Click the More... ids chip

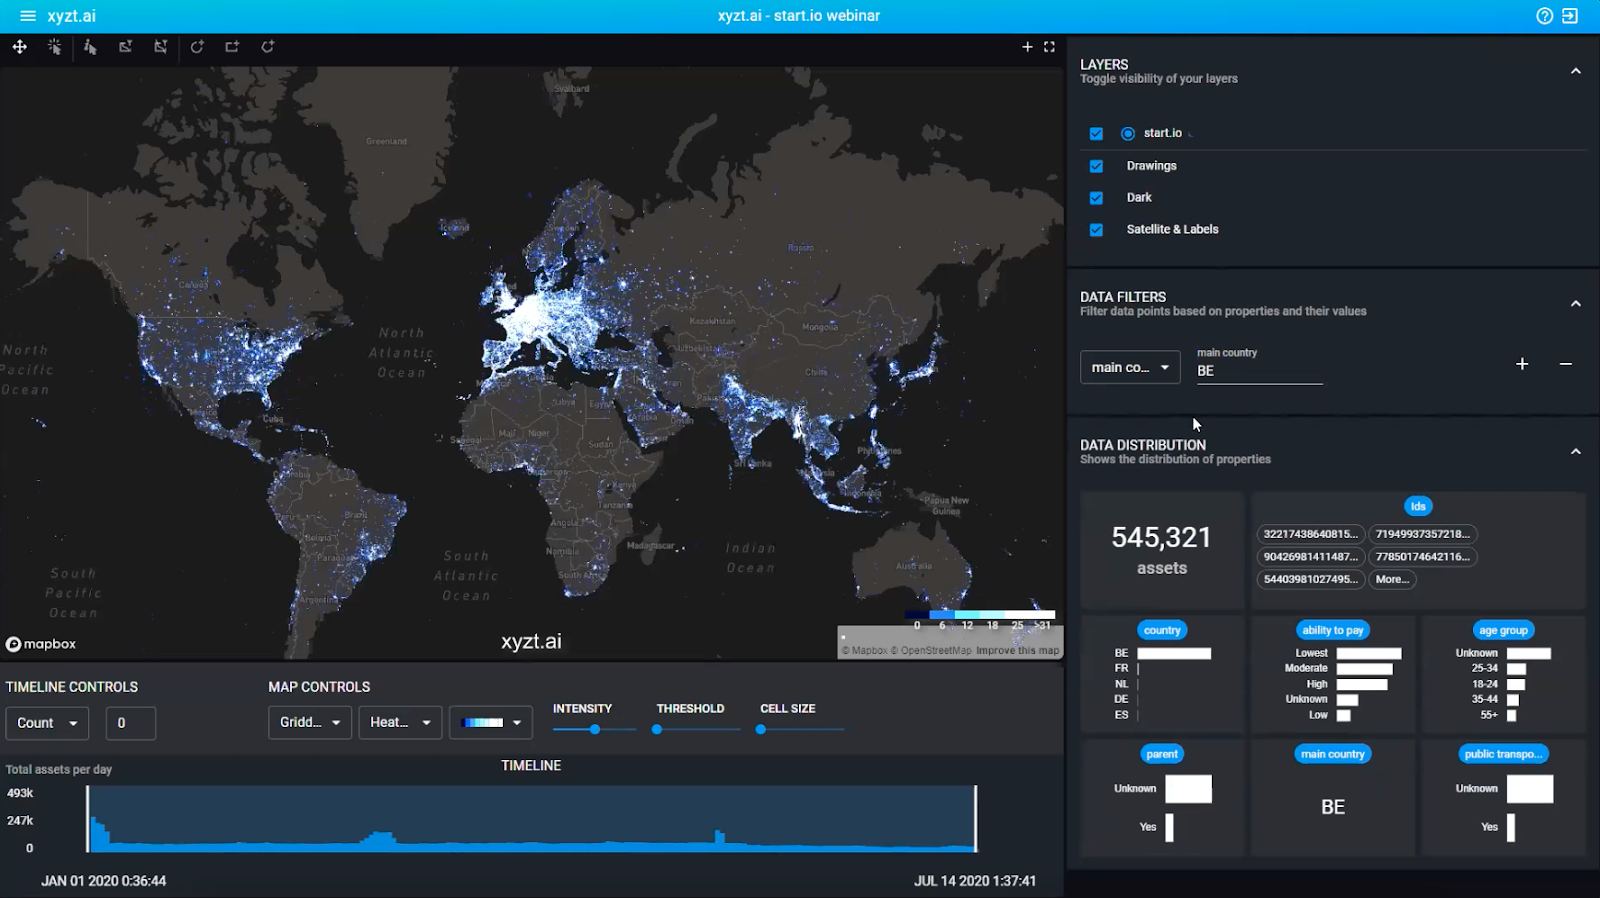(1392, 579)
